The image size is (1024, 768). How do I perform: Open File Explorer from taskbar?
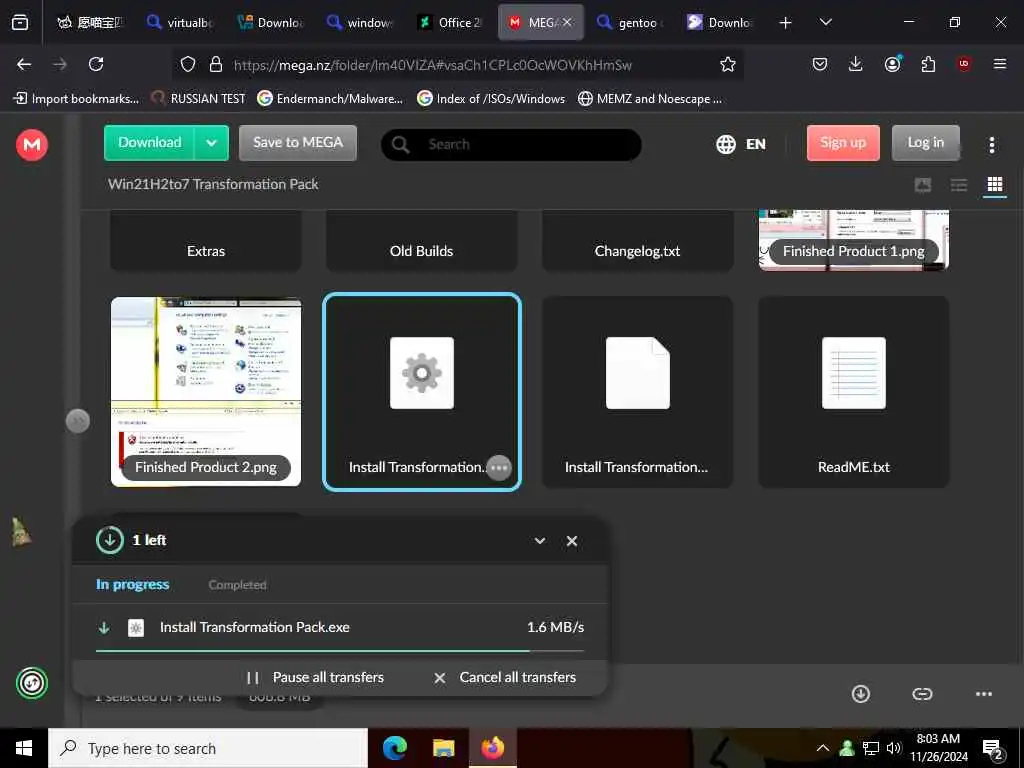[443, 748]
